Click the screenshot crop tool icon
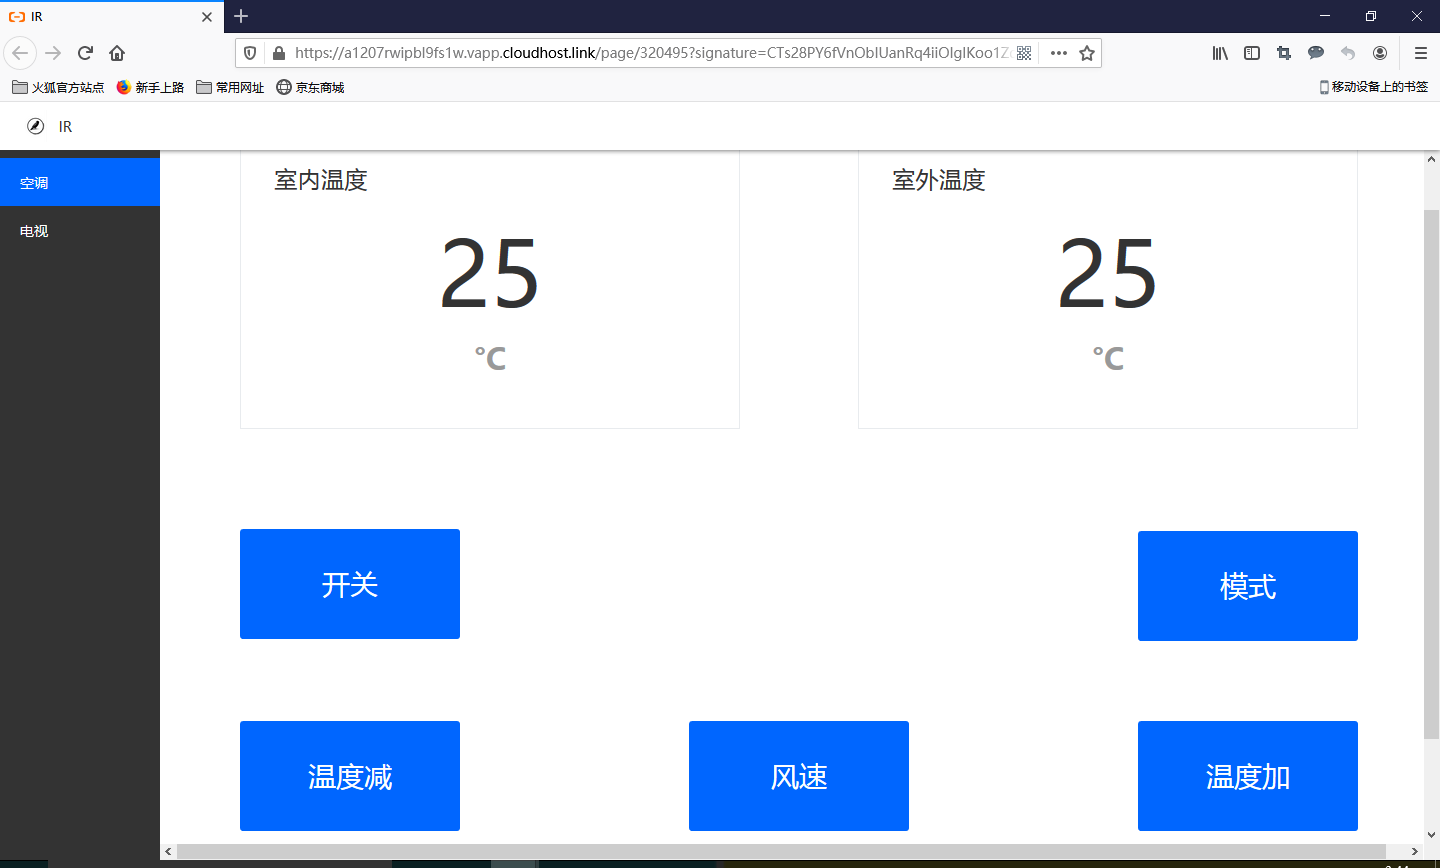 click(1284, 53)
